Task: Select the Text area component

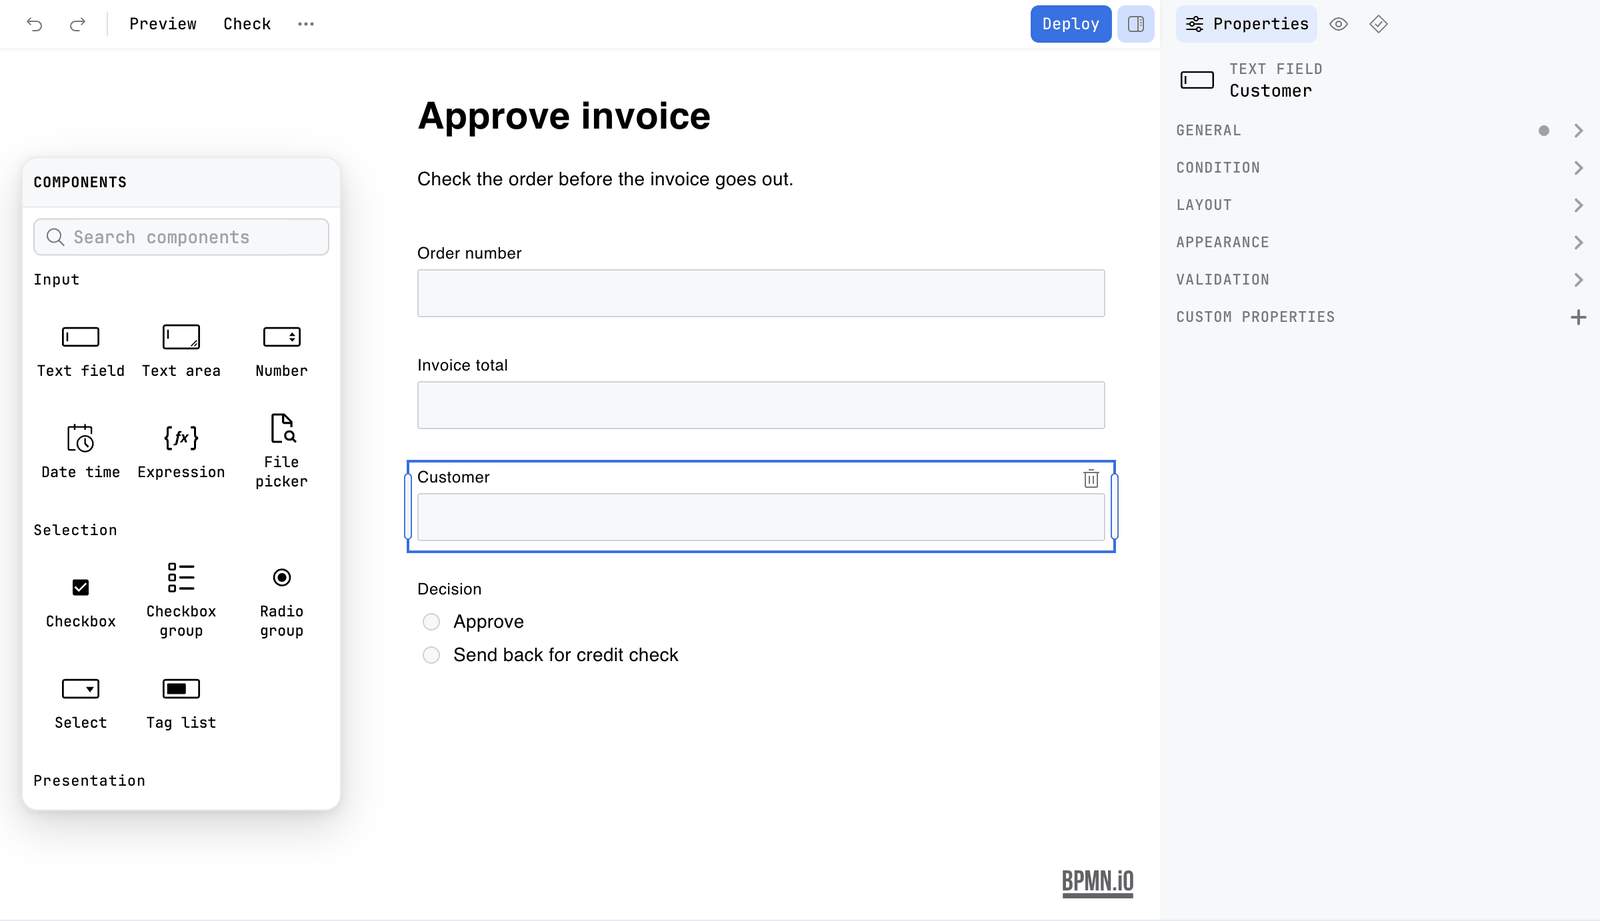Action: pos(181,350)
